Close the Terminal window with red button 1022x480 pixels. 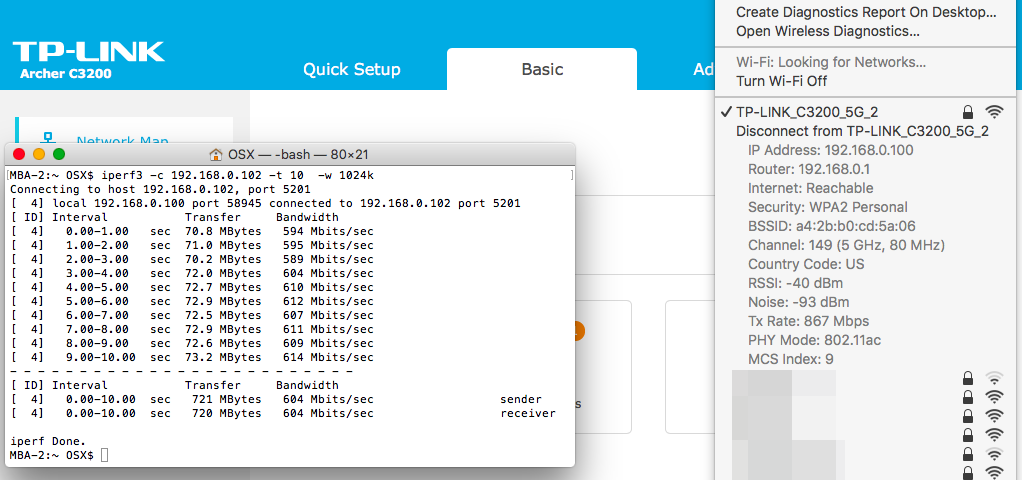(20, 154)
